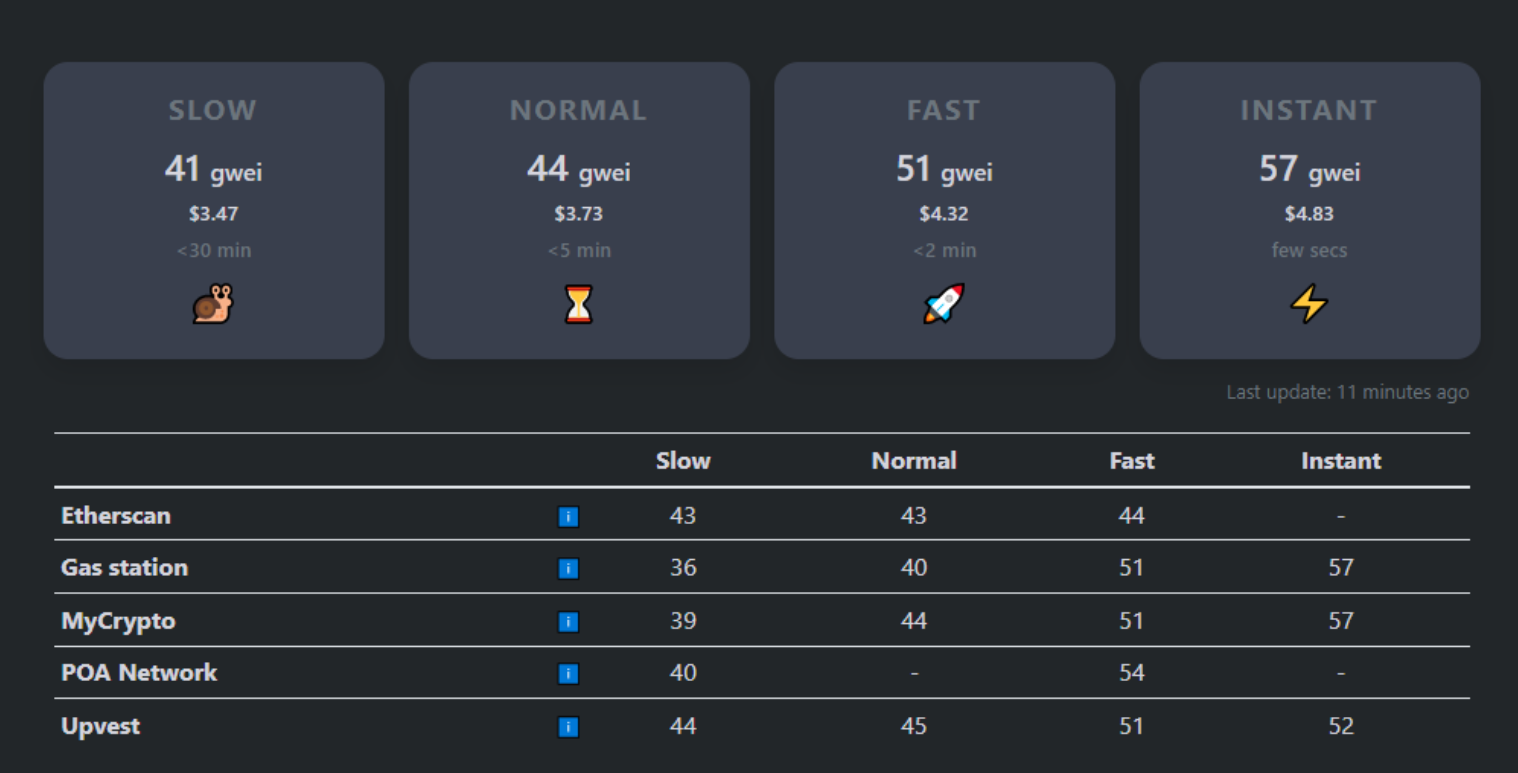Click the Last update timestamp text
The height and width of the screenshot is (773, 1518).
point(1347,392)
